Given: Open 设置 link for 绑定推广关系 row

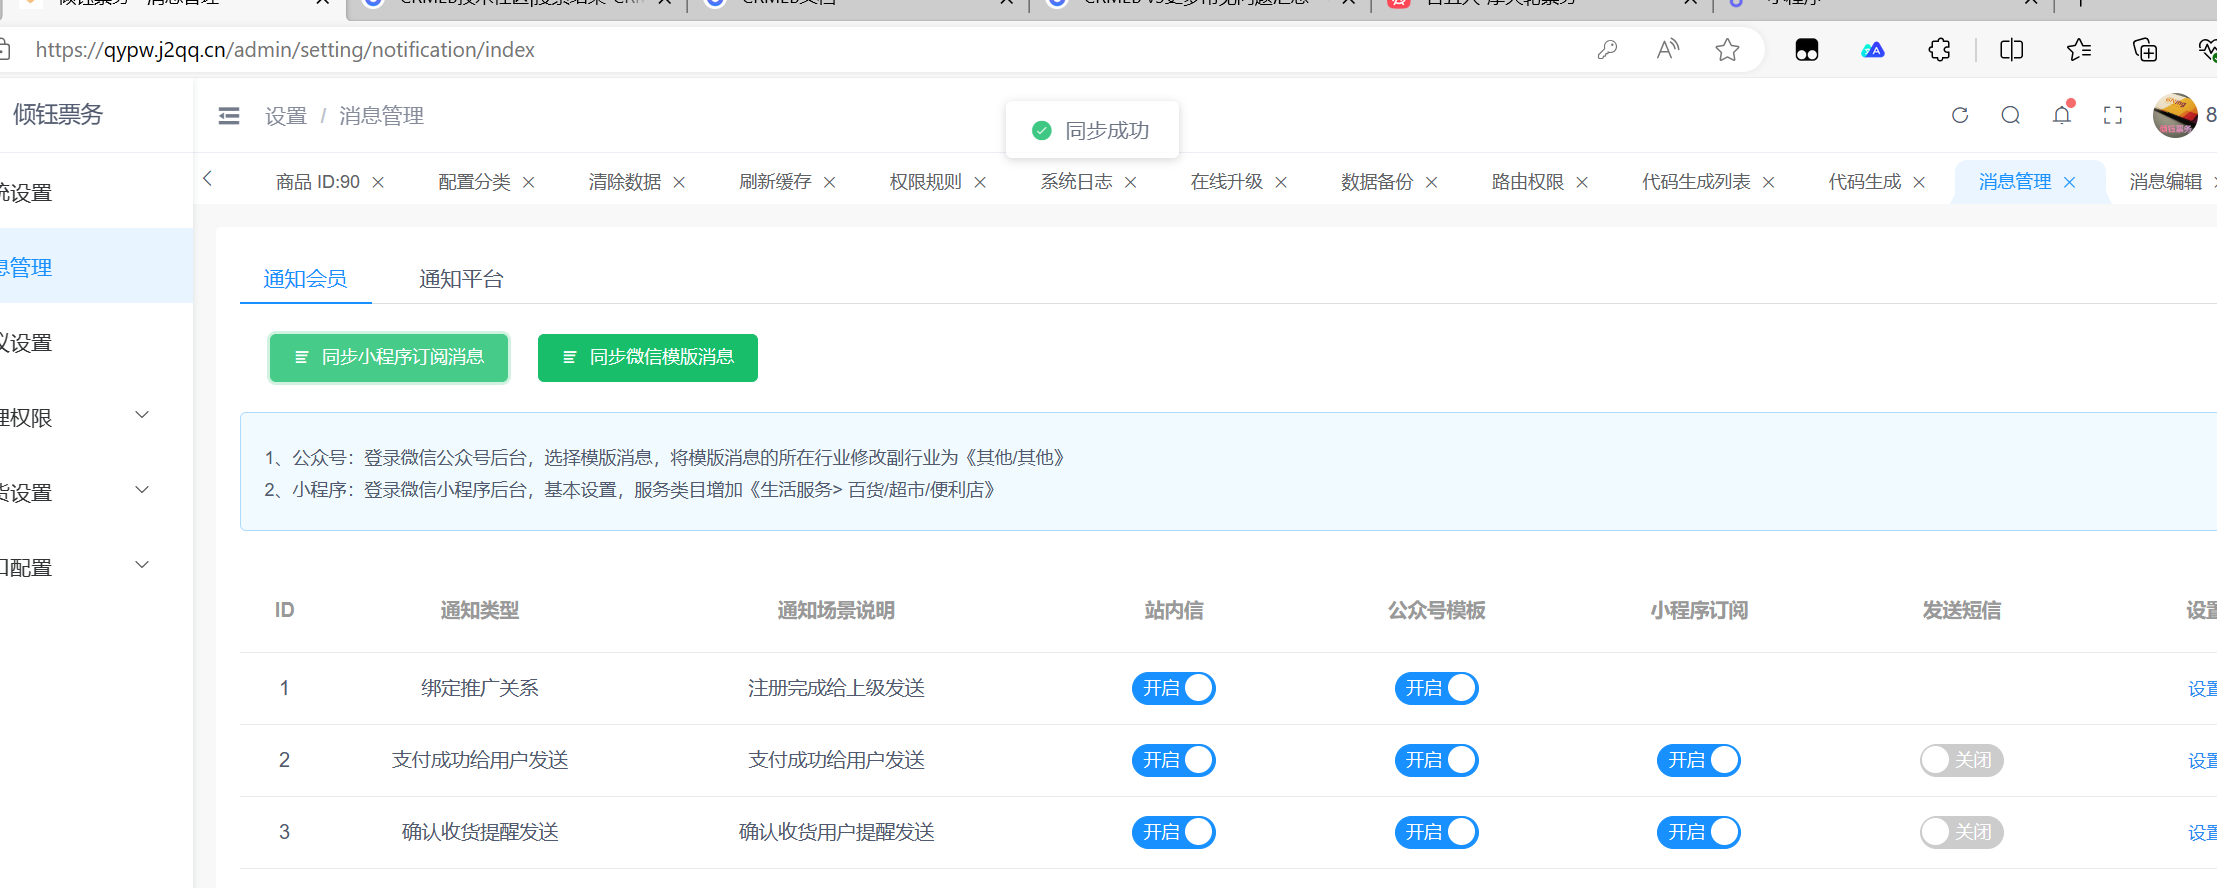Looking at the screenshot, I should point(2202,689).
